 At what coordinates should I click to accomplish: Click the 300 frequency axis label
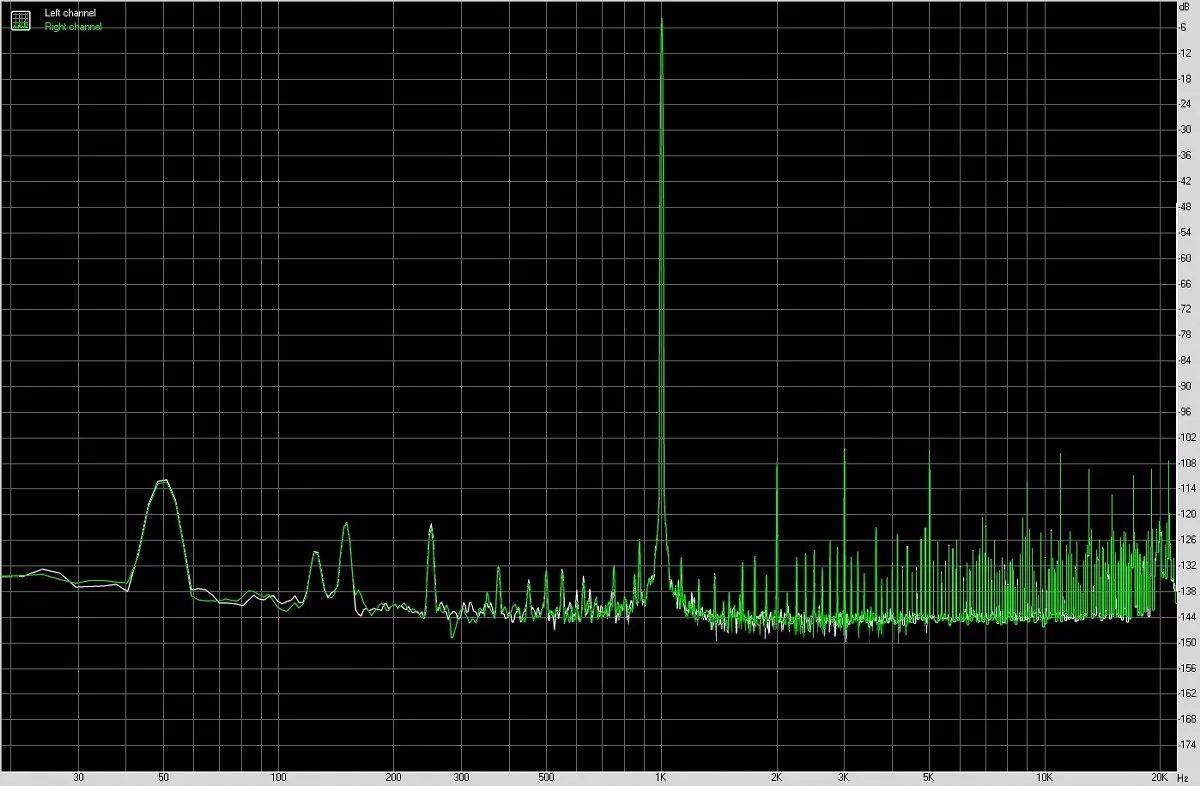coord(462,777)
